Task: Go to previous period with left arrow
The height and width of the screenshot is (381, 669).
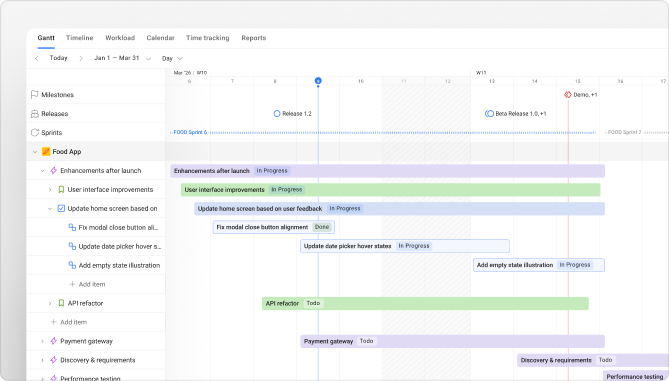Action: (37, 58)
